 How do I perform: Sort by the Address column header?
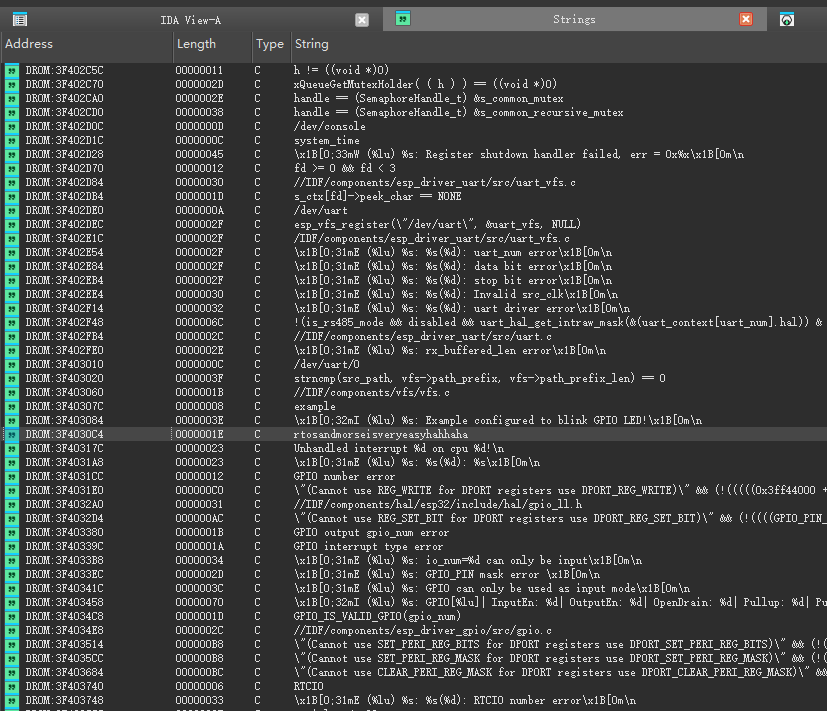(x=85, y=44)
